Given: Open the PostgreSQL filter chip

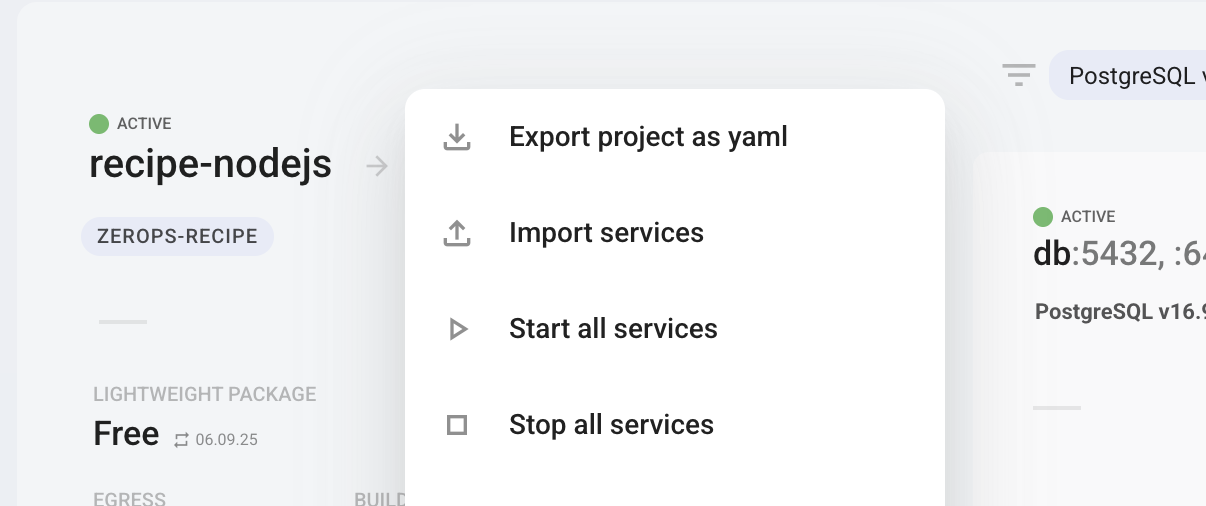Looking at the screenshot, I should tap(1130, 76).
